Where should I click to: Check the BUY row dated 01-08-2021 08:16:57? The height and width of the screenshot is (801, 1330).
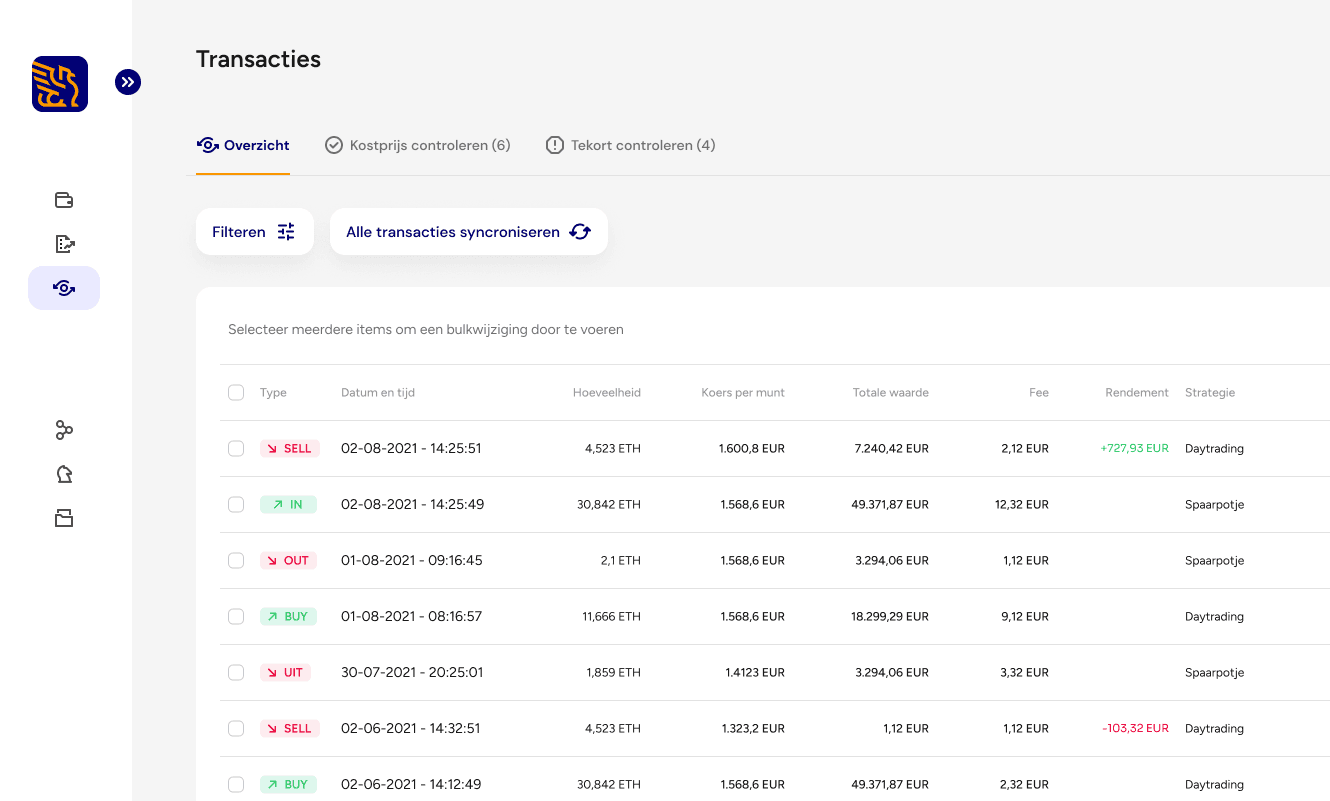click(236, 617)
